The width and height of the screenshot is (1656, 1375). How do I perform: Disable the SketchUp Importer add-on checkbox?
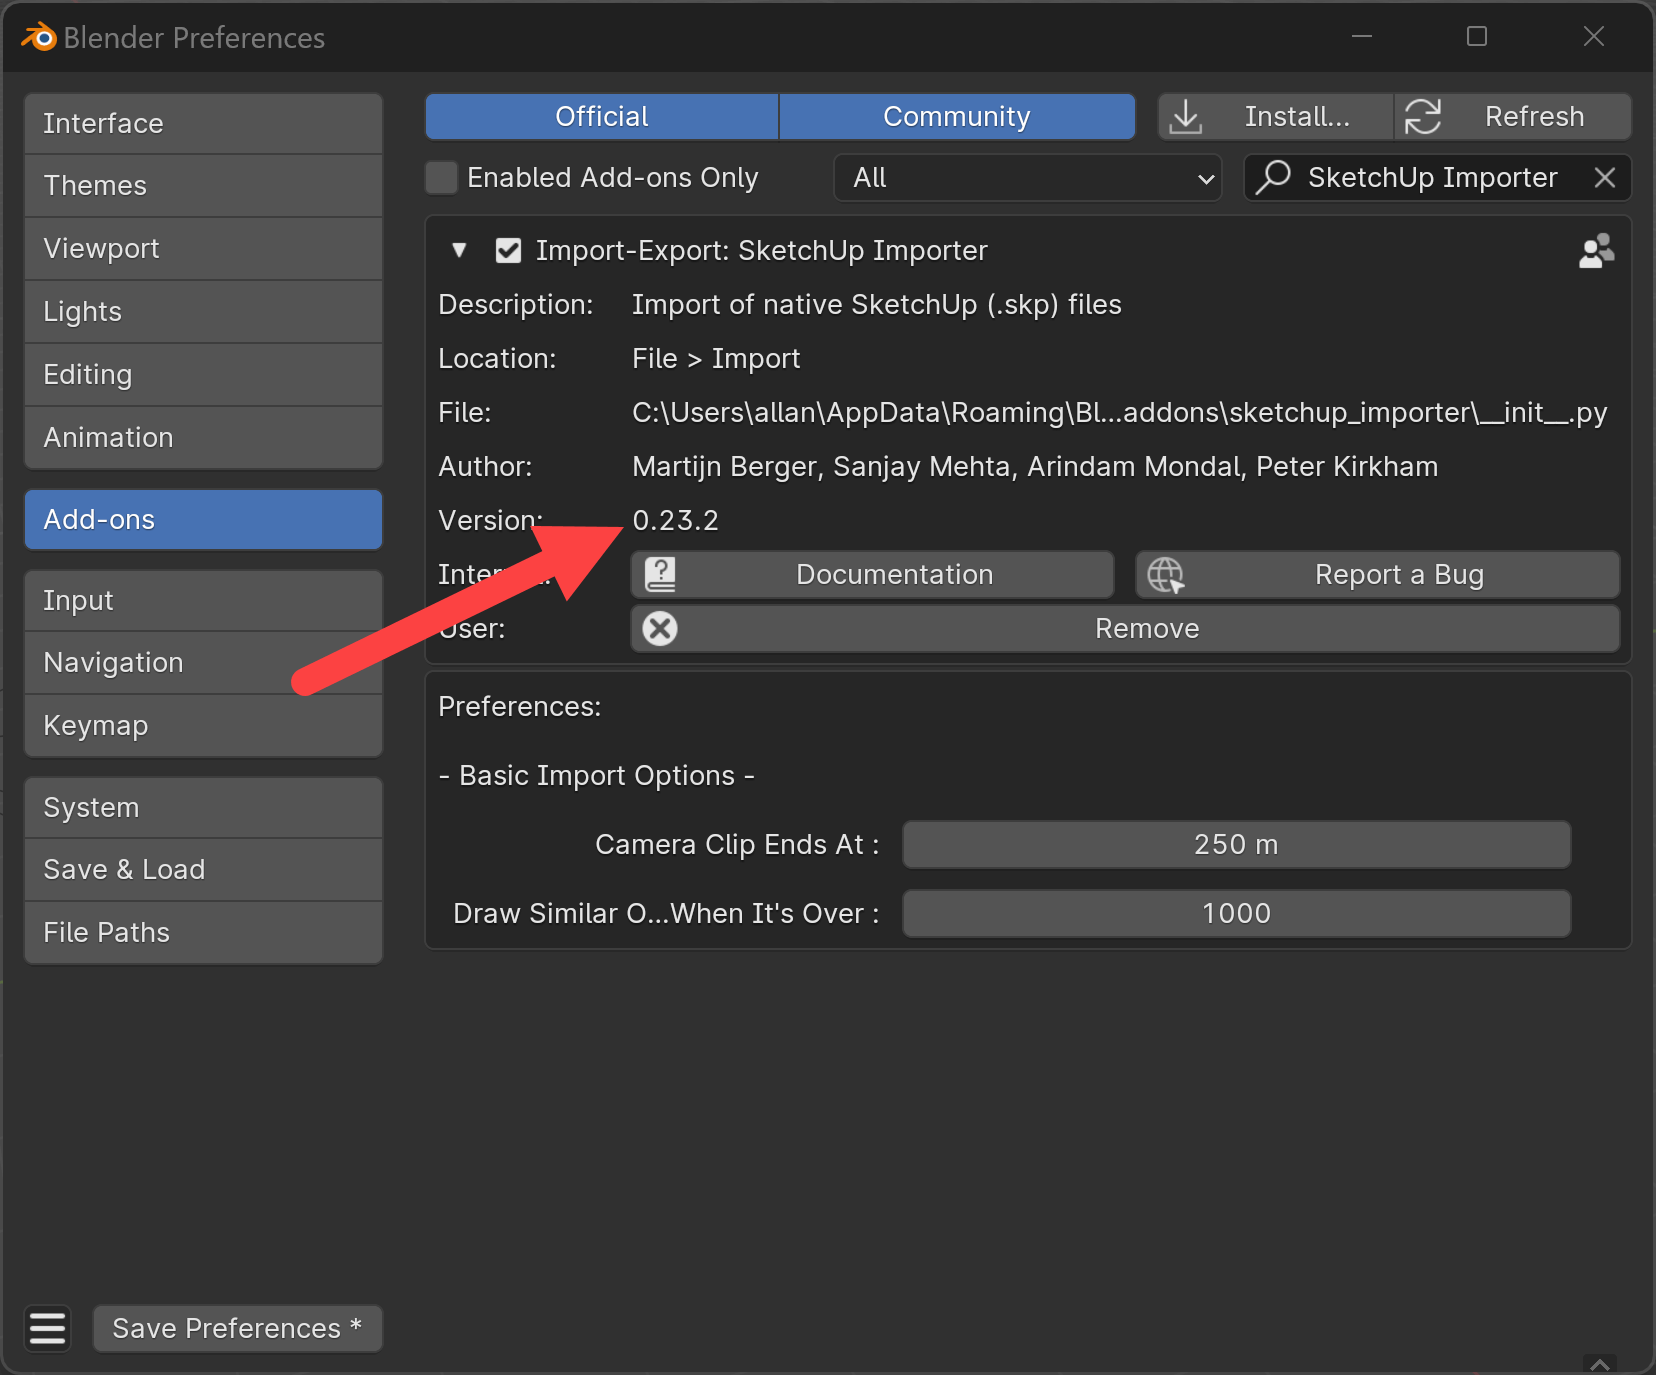point(509,250)
